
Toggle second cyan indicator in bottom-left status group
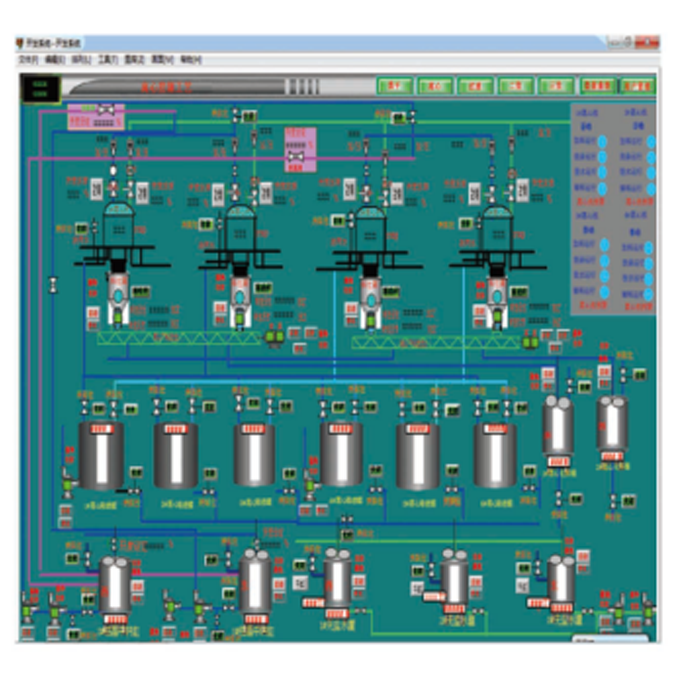coord(604,260)
